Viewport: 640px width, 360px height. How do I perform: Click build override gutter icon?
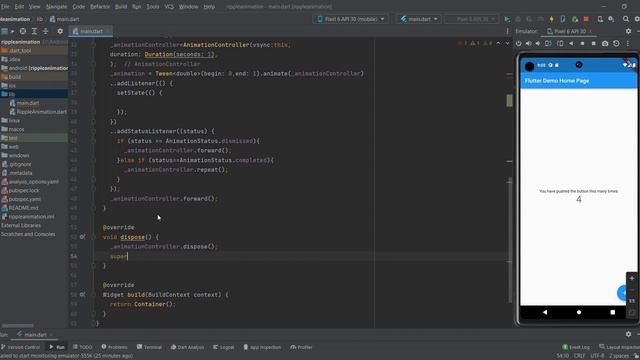[82, 294]
